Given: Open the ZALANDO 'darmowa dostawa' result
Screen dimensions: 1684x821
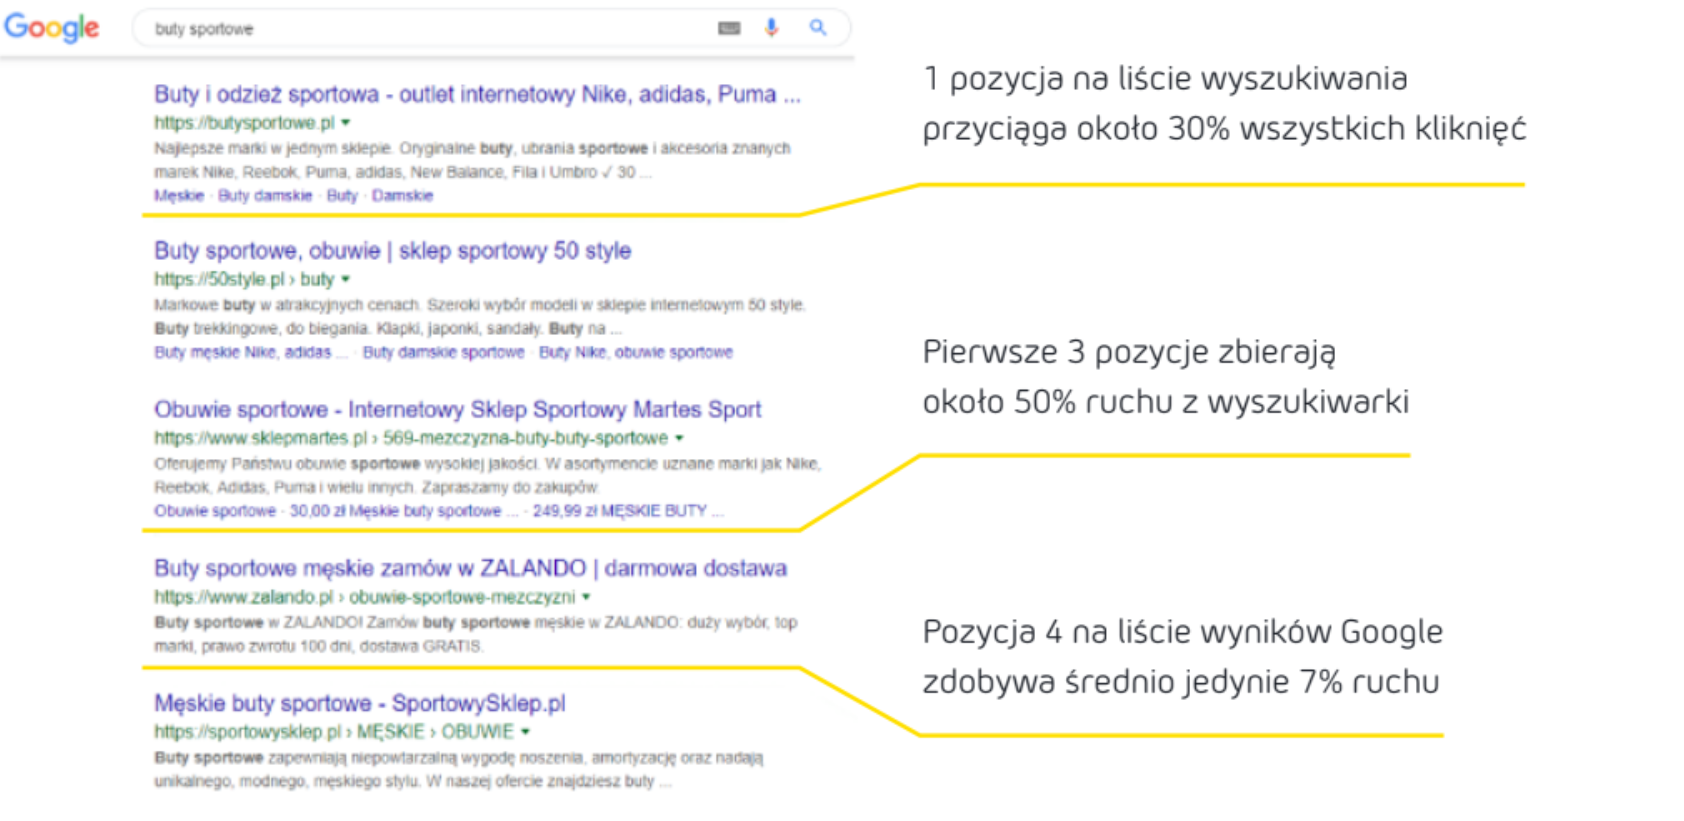Looking at the screenshot, I should pyautogui.click(x=470, y=569).
